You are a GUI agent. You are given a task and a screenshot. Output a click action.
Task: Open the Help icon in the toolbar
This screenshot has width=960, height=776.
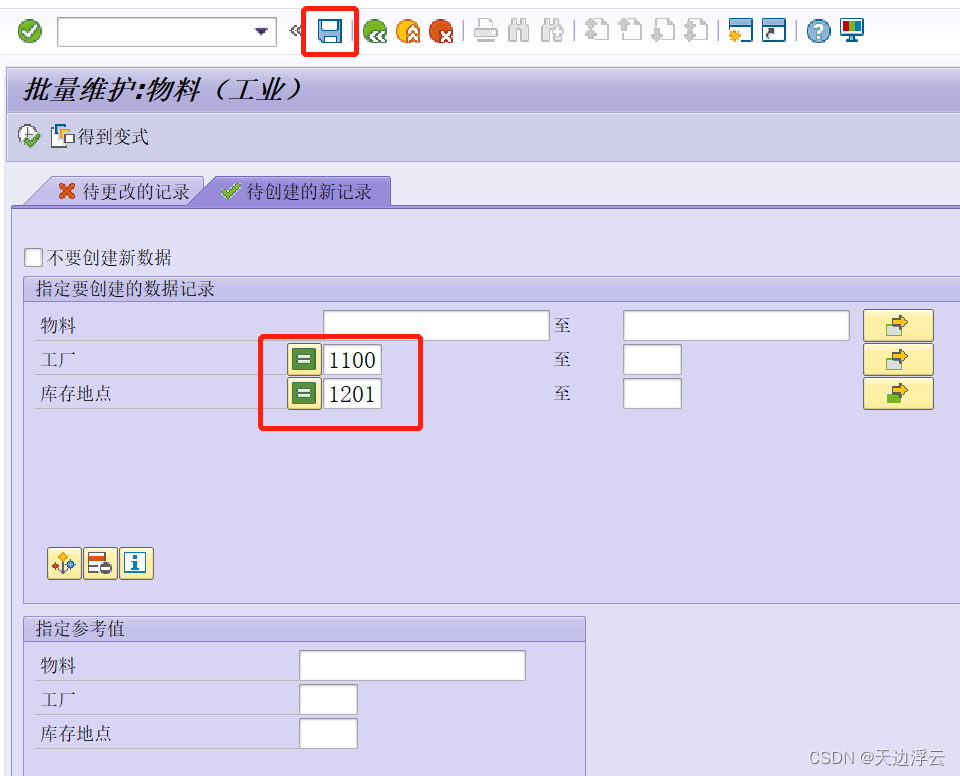[818, 30]
